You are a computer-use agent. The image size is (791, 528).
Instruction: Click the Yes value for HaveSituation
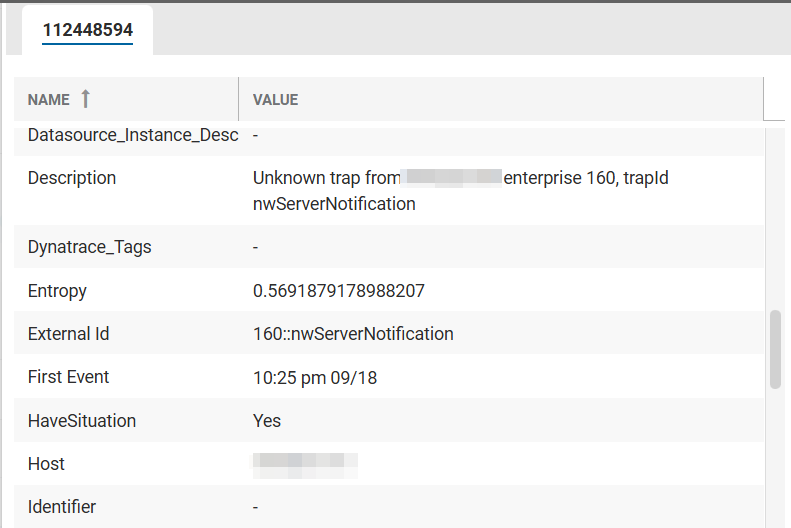pos(267,421)
